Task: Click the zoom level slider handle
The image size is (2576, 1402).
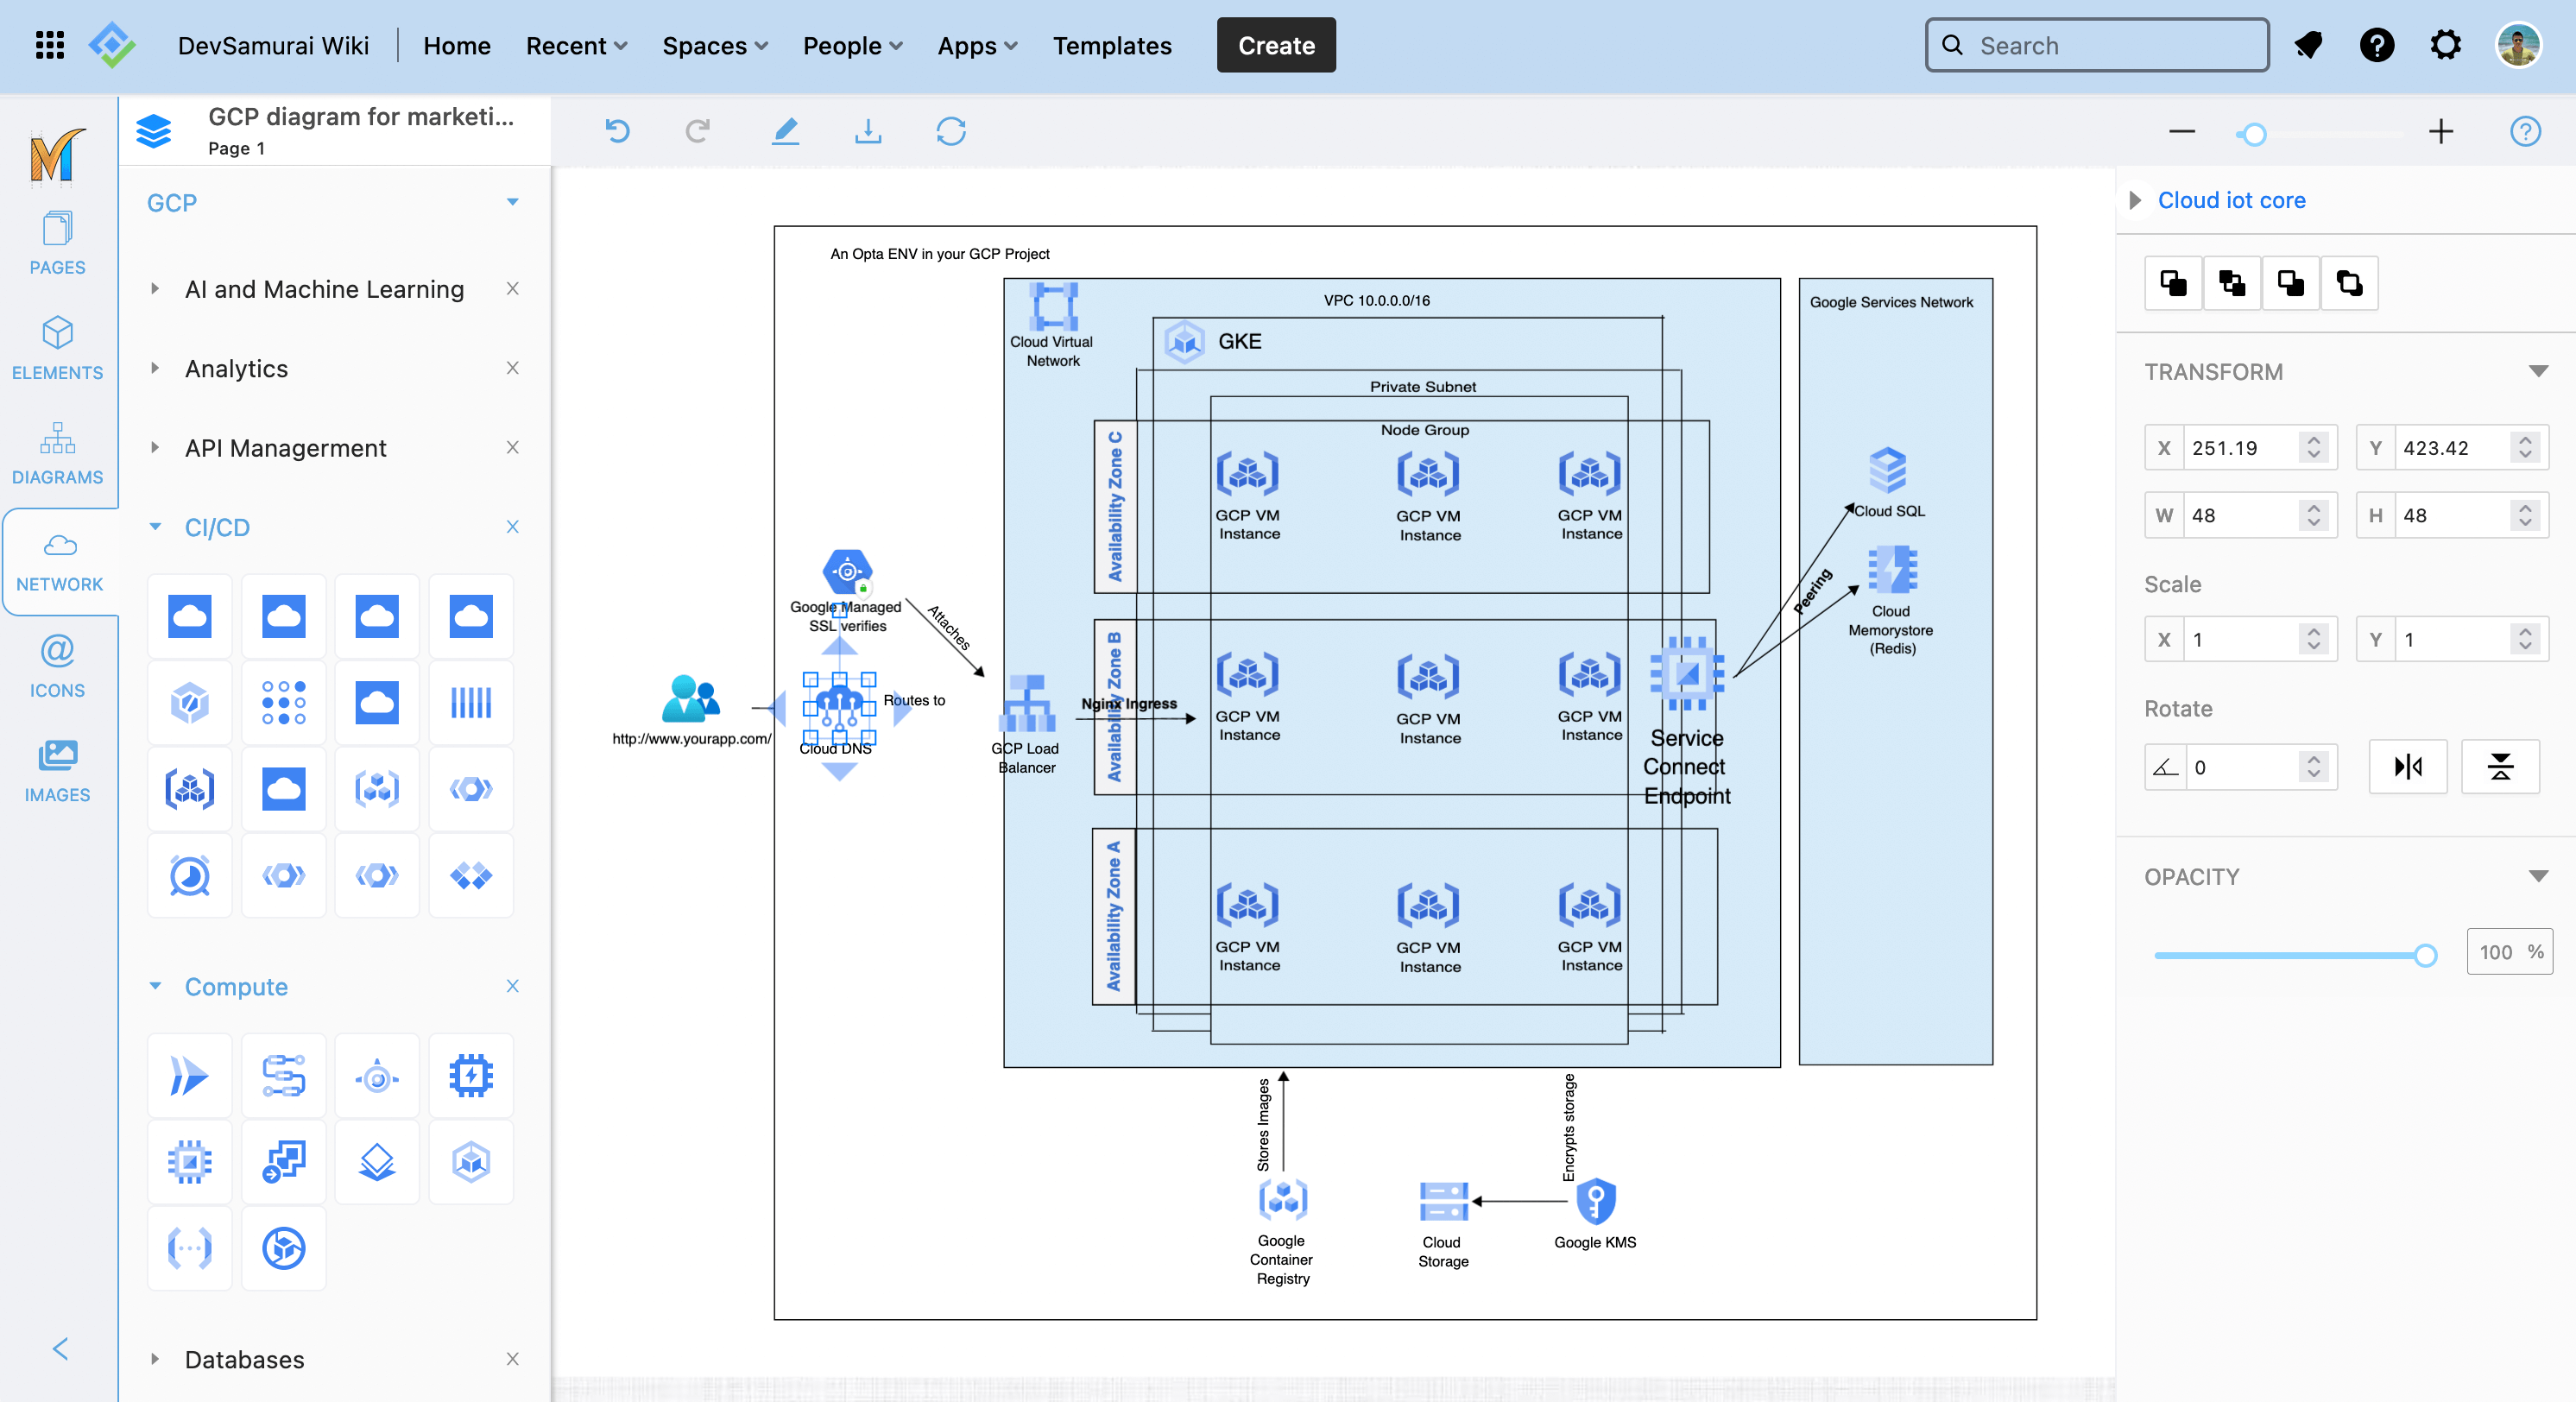Action: coord(2253,134)
